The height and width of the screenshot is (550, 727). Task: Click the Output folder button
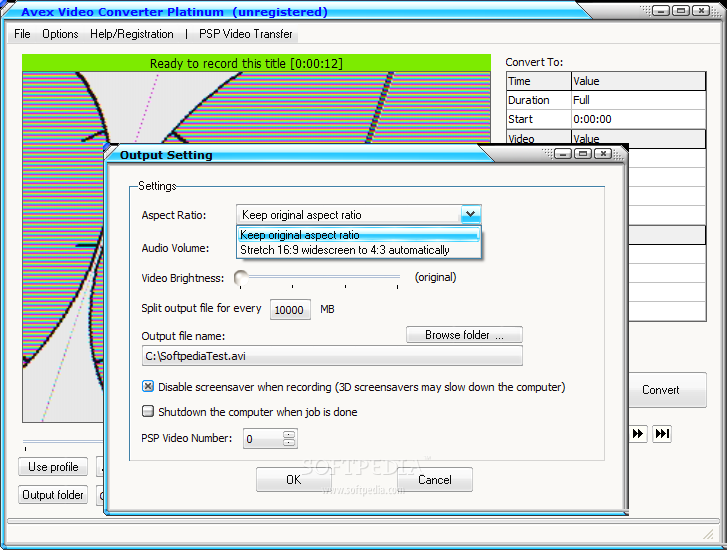coord(53,495)
